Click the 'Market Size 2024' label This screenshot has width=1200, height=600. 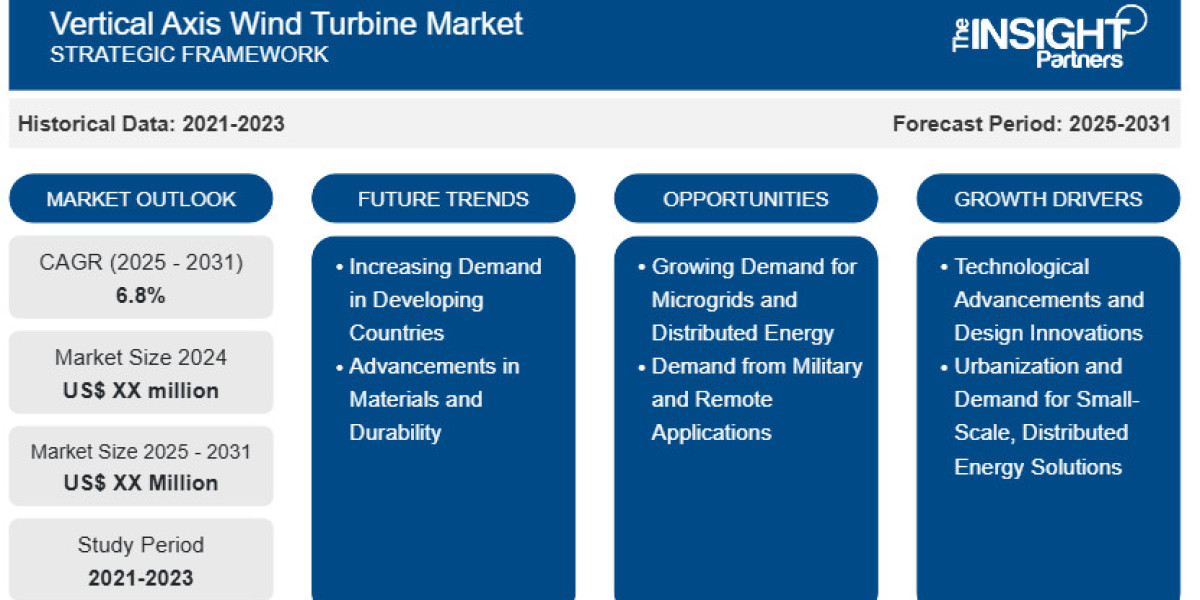coord(141,357)
